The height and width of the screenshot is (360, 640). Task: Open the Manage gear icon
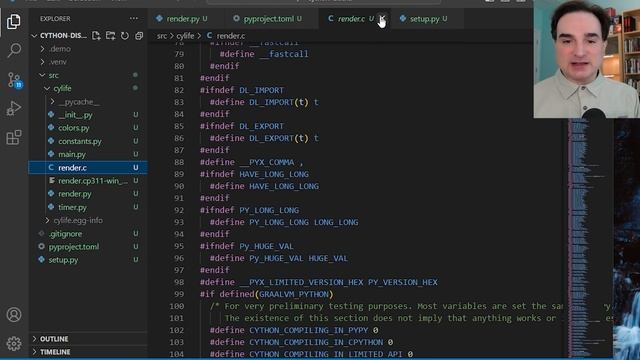(14, 344)
